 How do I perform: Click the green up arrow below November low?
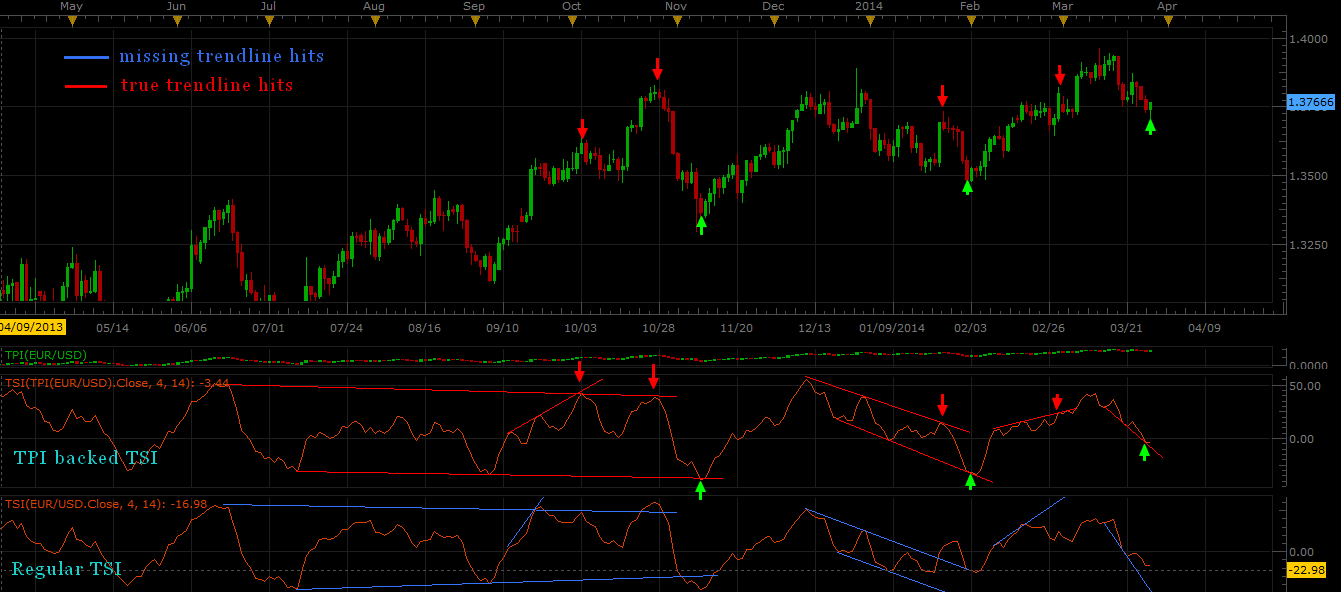click(x=701, y=225)
